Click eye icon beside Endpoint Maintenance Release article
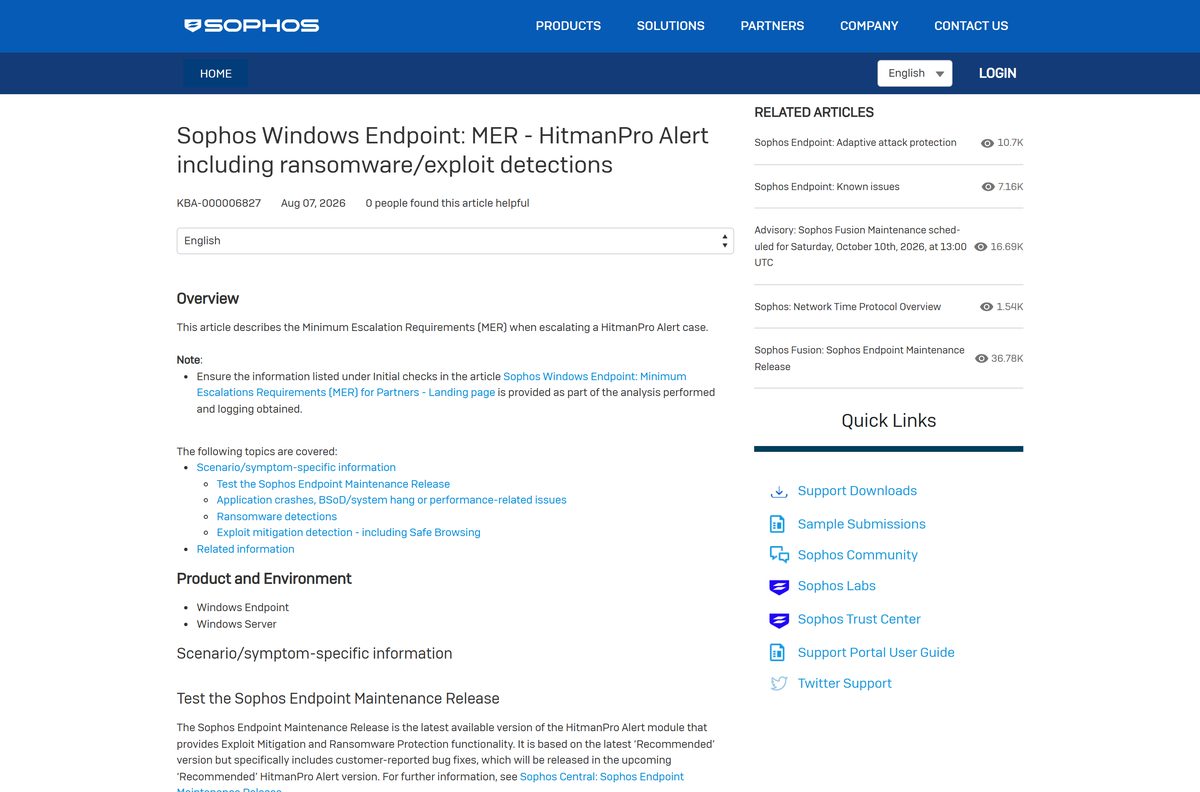 pos(981,359)
